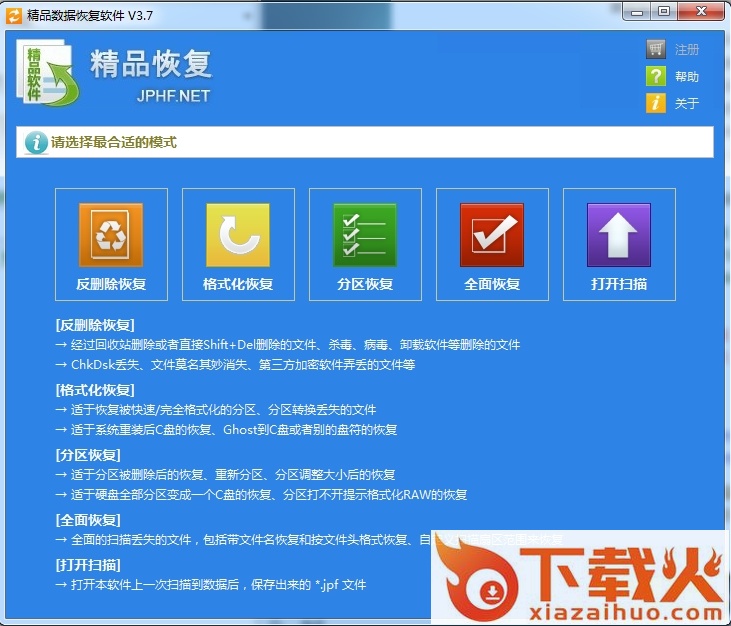Minimize the 精品数据恢复软件 window
731x626 pixels.
coord(637,12)
